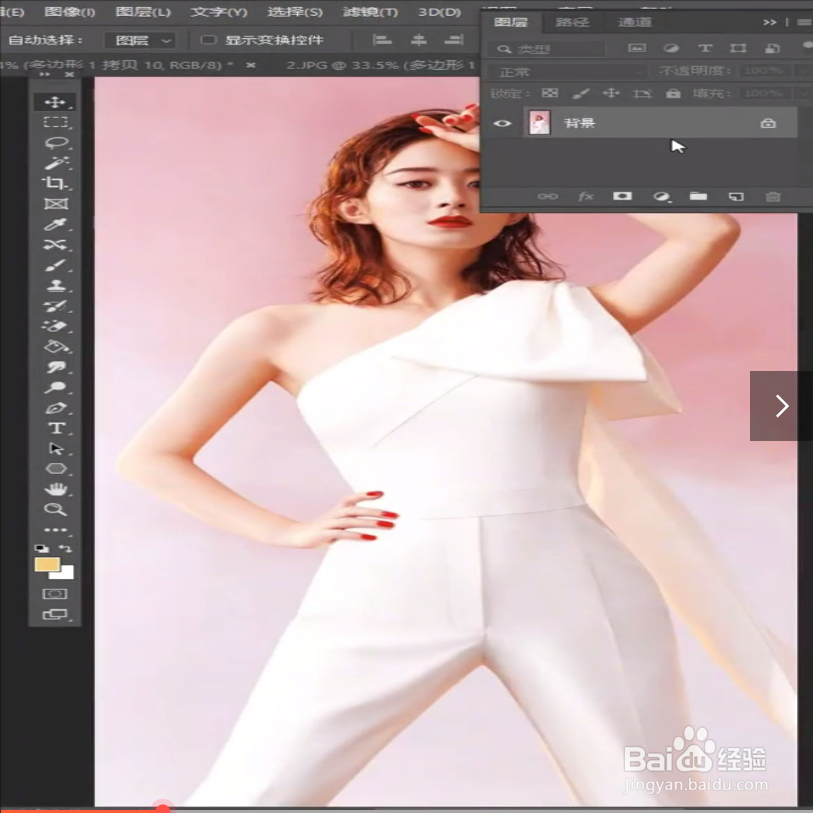813x813 pixels.
Task: Select the Path Selection tool
Action: pos(55,448)
